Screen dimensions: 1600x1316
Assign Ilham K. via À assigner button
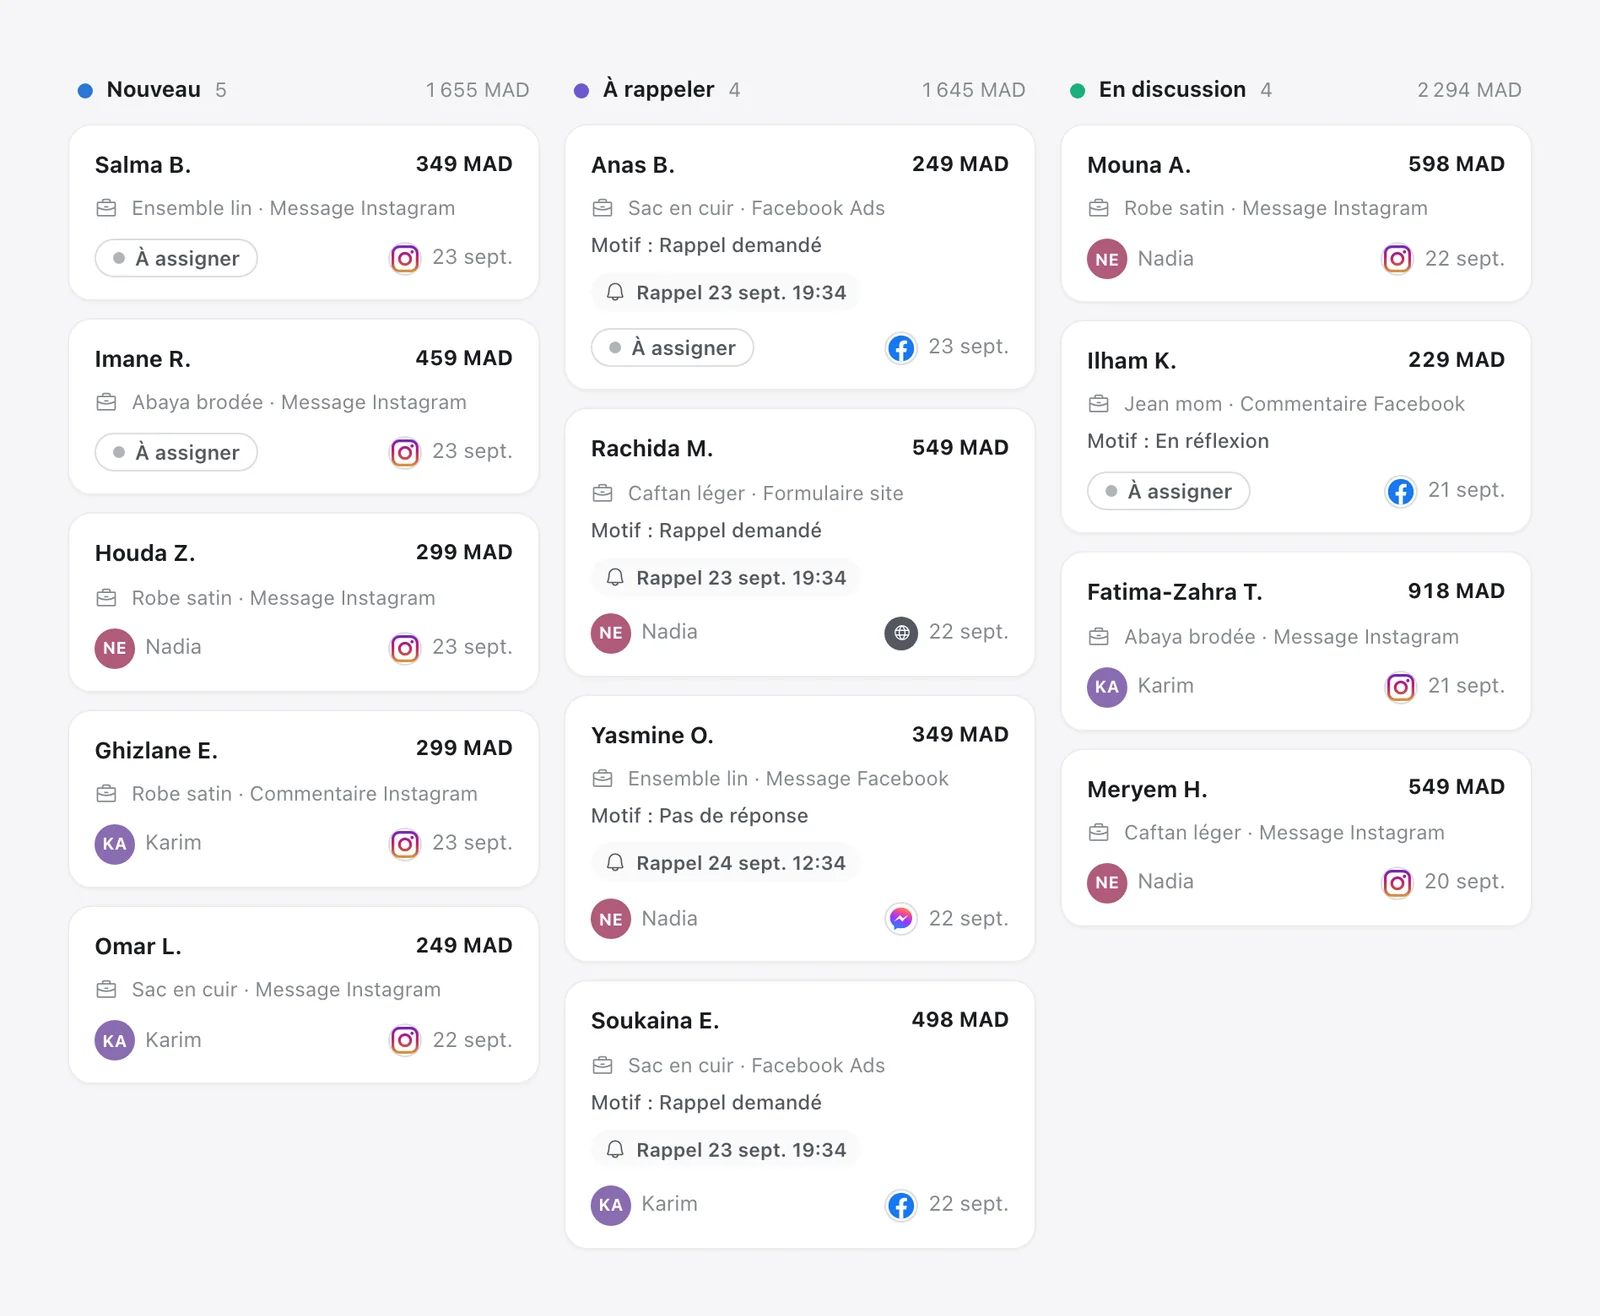click(1168, 491)
